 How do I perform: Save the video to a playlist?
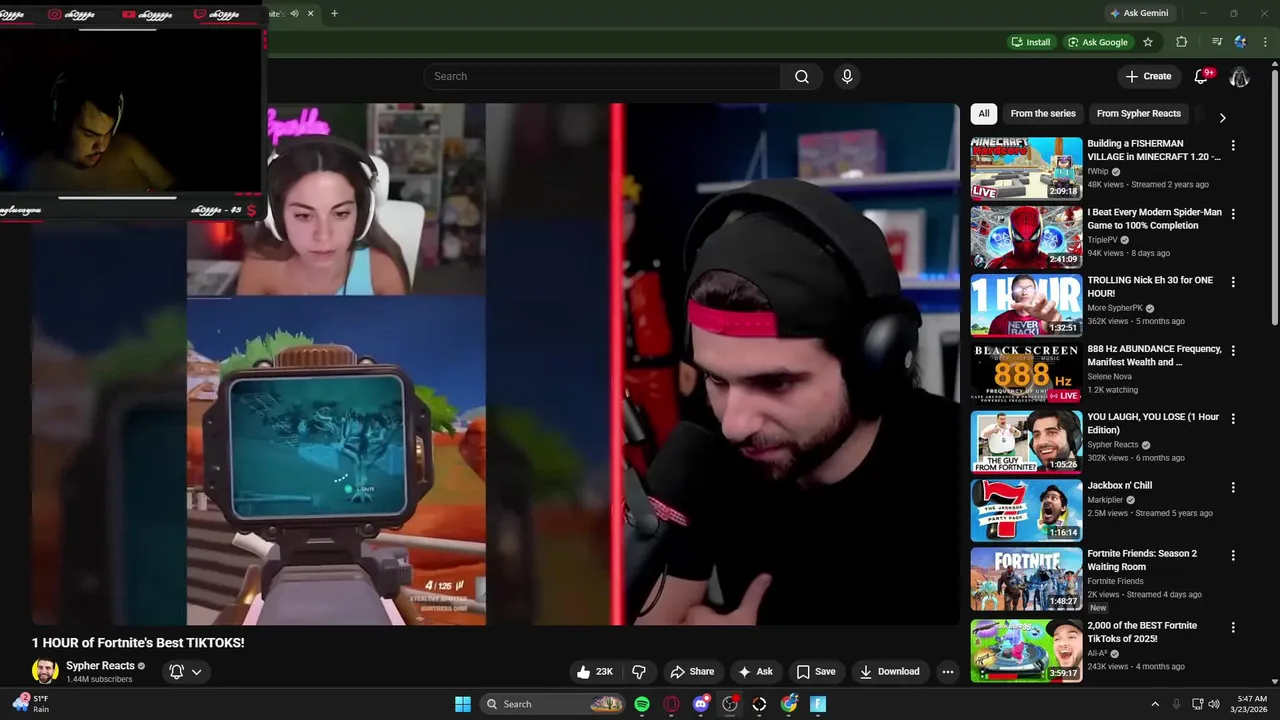click(816, 671)
